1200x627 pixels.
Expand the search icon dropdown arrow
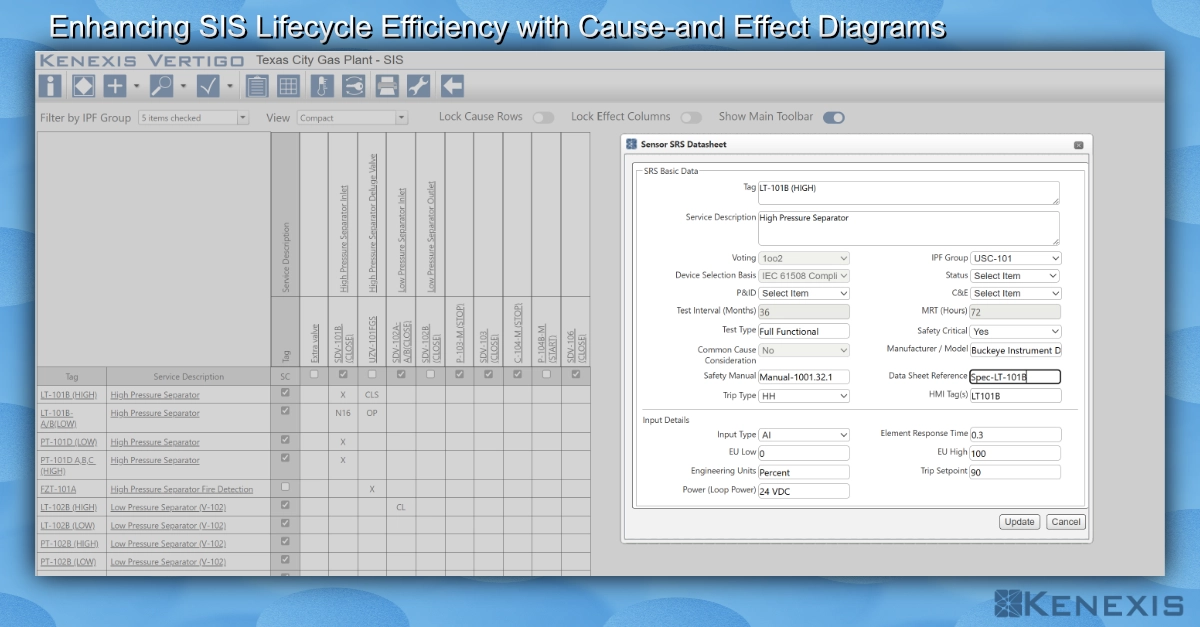tap(183, 86)
